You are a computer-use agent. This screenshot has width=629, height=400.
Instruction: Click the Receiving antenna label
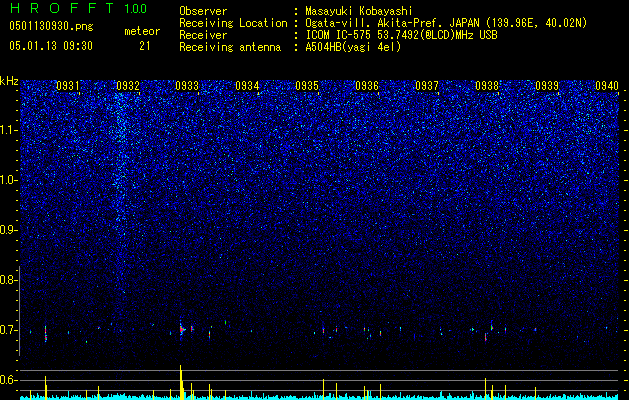pos(230,47)
